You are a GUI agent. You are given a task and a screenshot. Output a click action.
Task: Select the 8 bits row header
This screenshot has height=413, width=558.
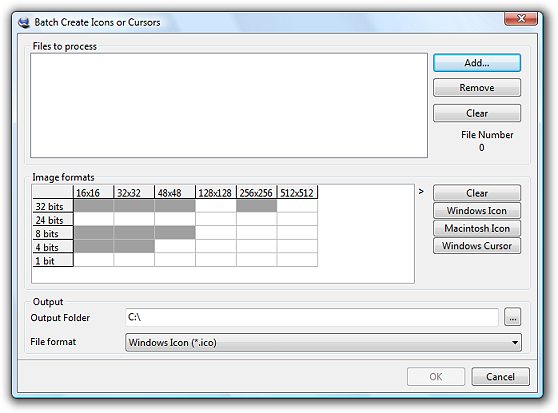tap(53, 233)
